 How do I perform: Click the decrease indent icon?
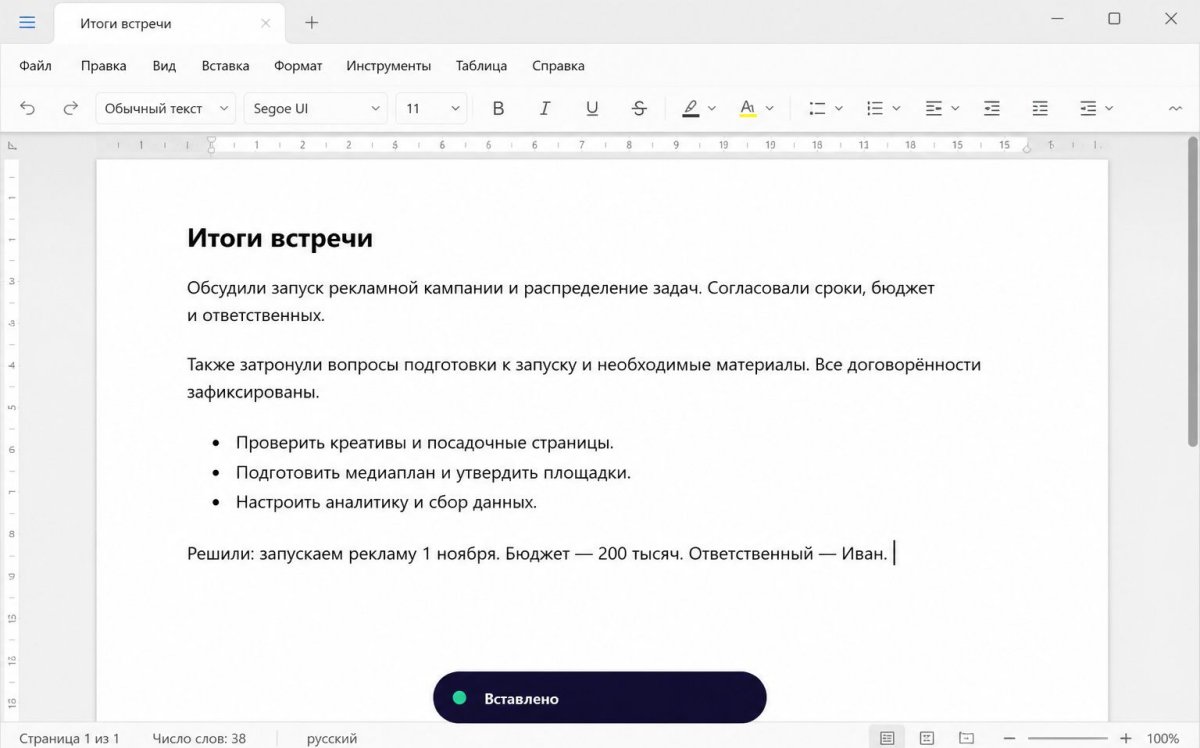(992, 108)
